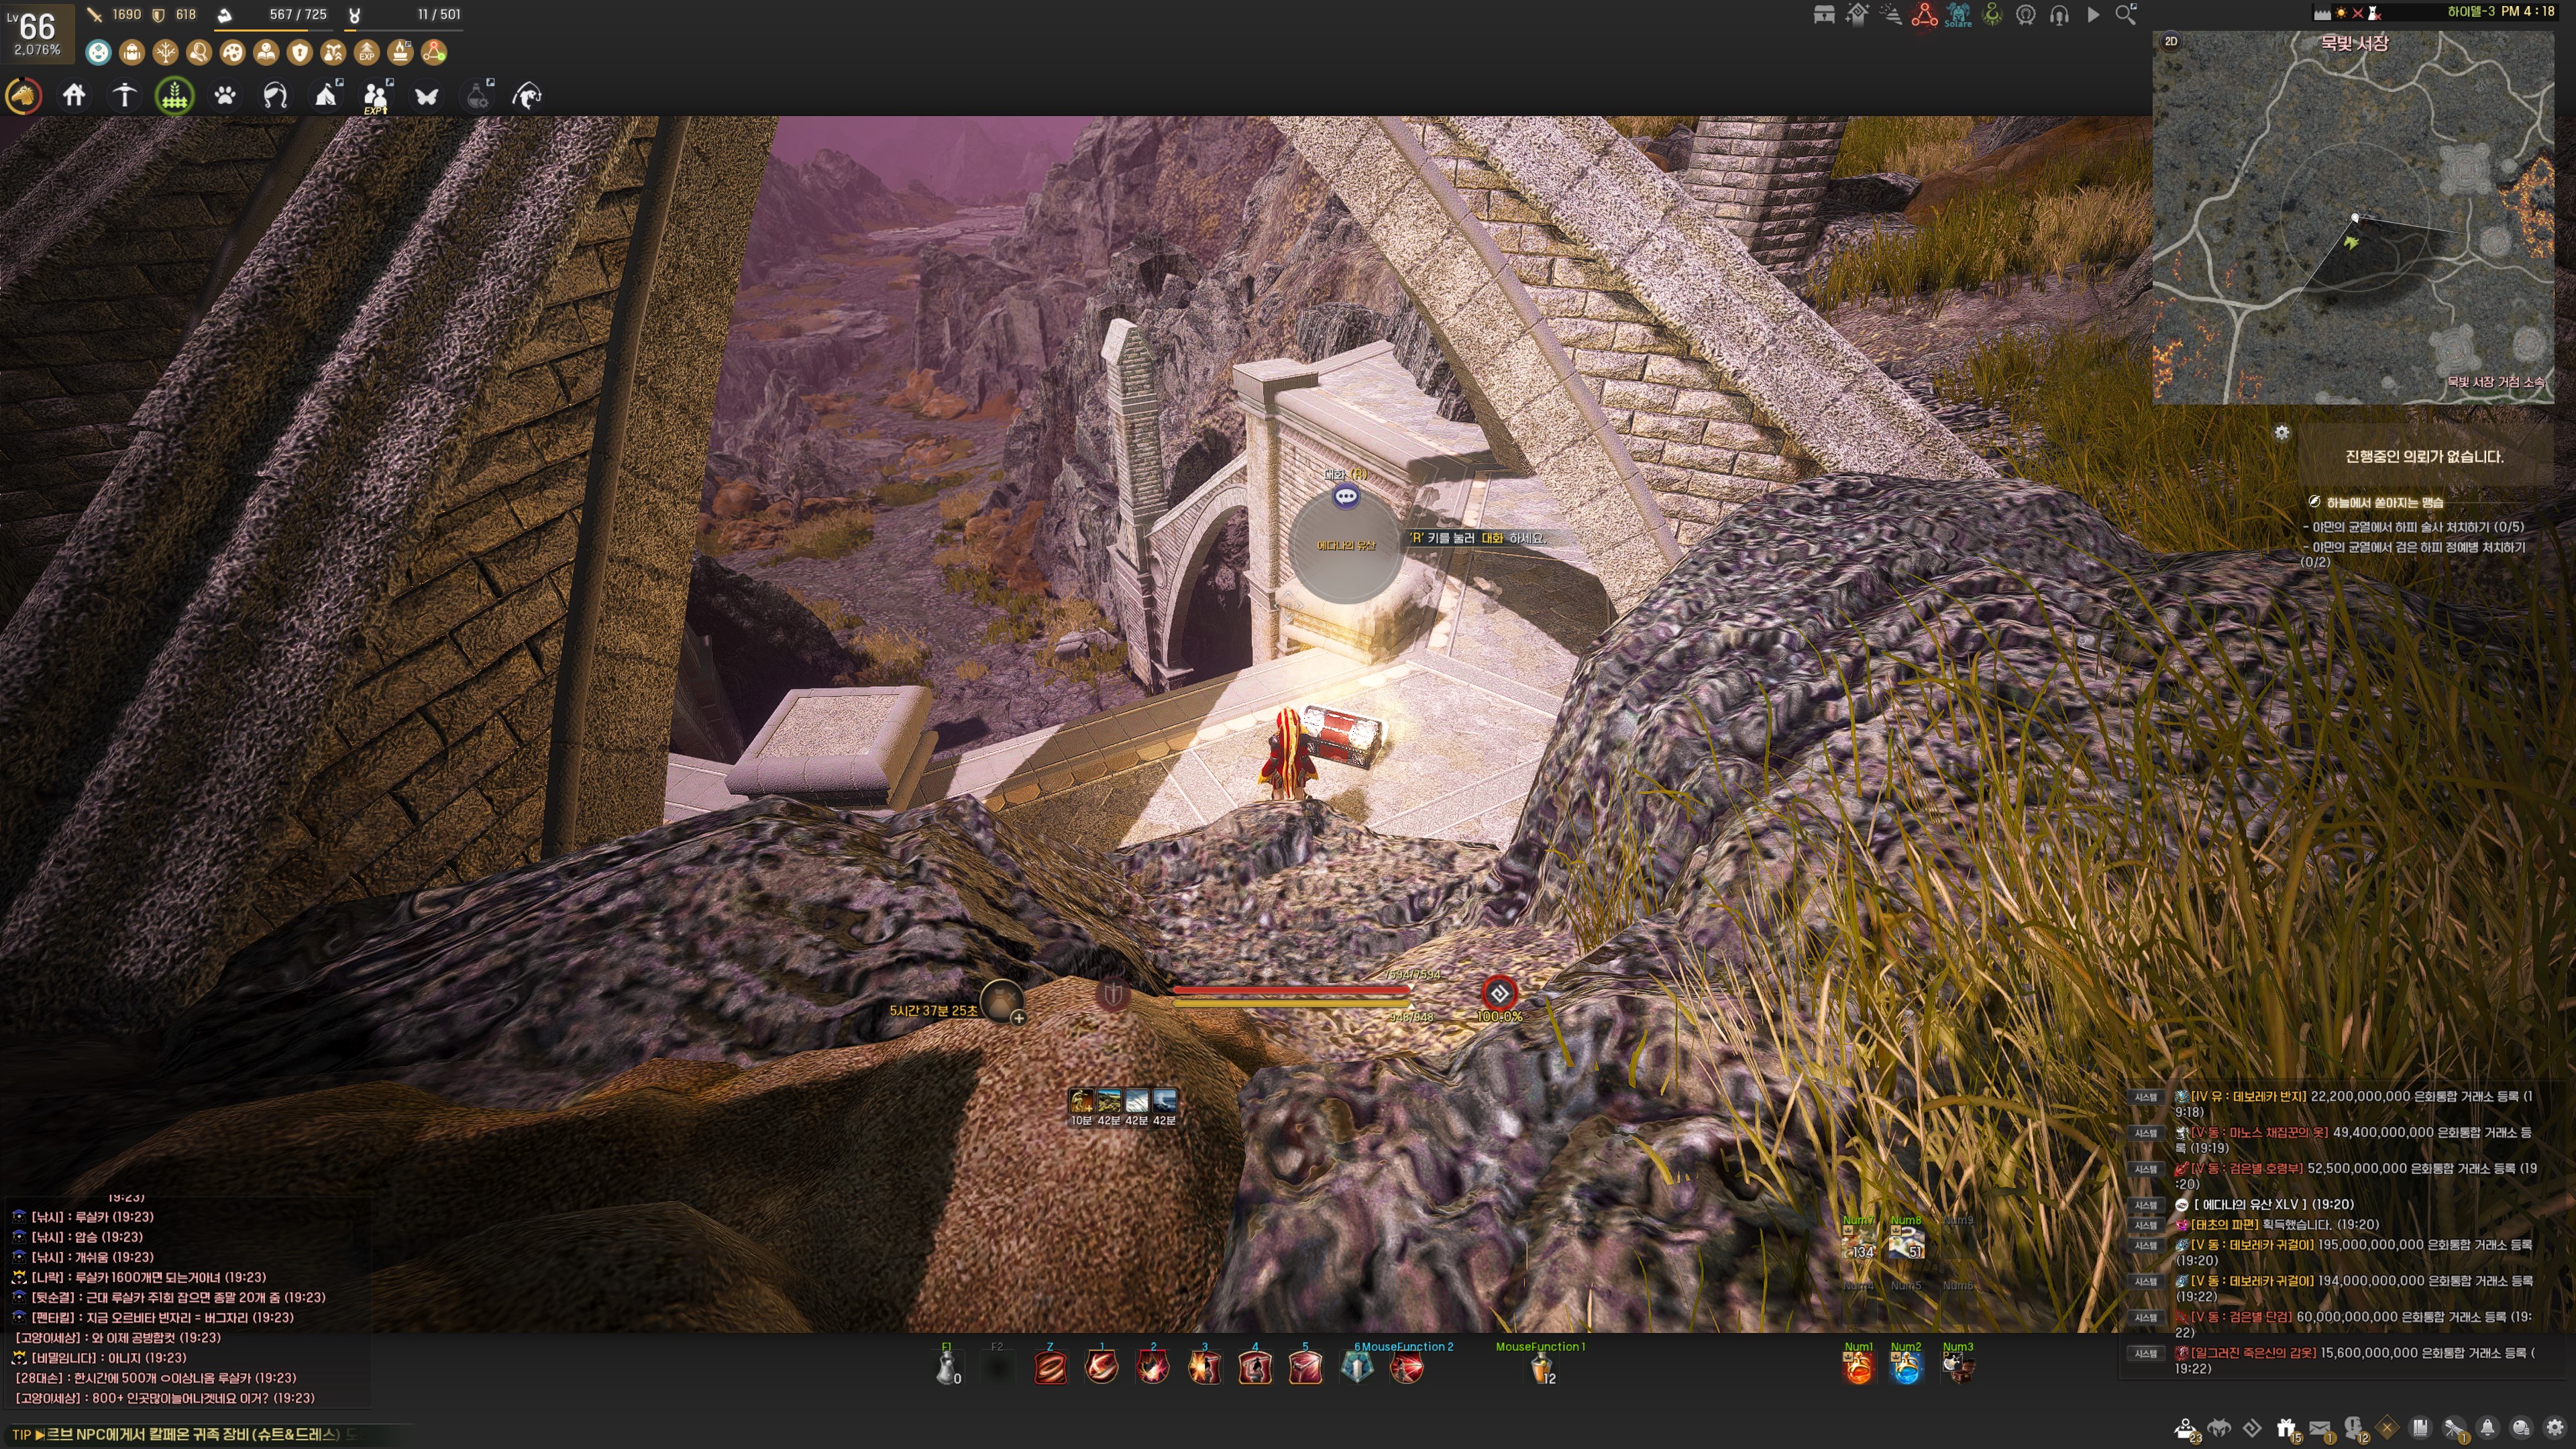Expand quest 하늘에서 쏟아지는 맹습 entry
This screenshot has width=2576, height=1449.
(2384, 502)
